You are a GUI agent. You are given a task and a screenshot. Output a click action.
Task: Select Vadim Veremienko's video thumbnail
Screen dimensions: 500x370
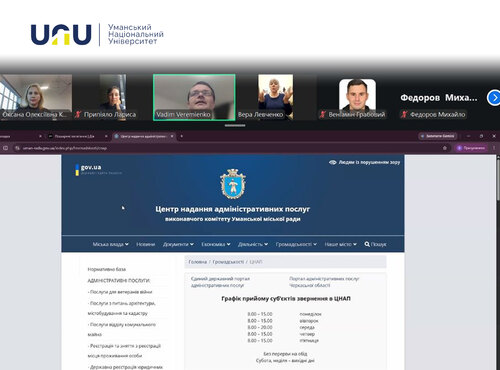194,97
